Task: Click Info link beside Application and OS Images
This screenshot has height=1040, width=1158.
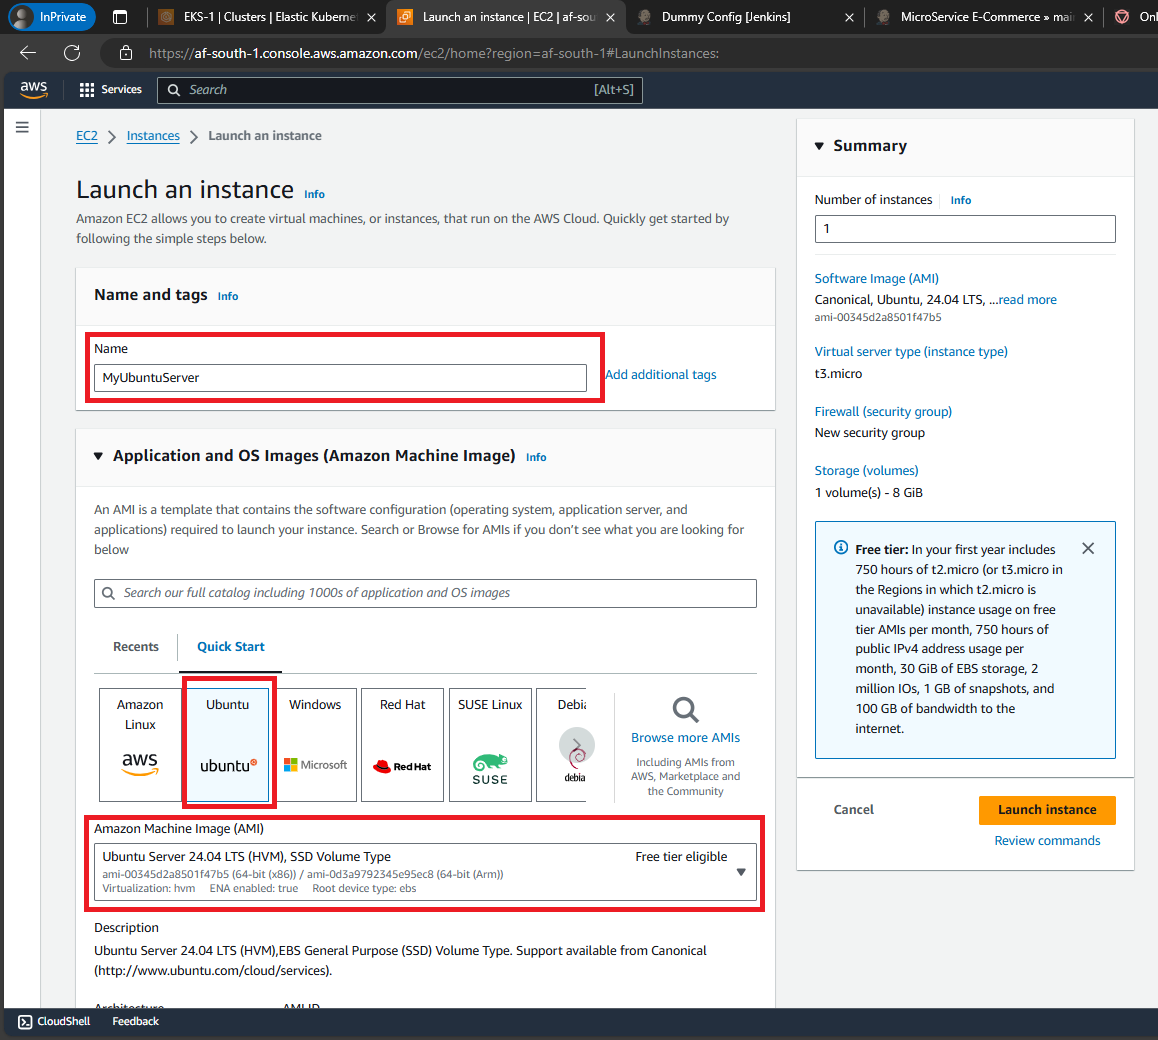Action: [x=536, y=457]
